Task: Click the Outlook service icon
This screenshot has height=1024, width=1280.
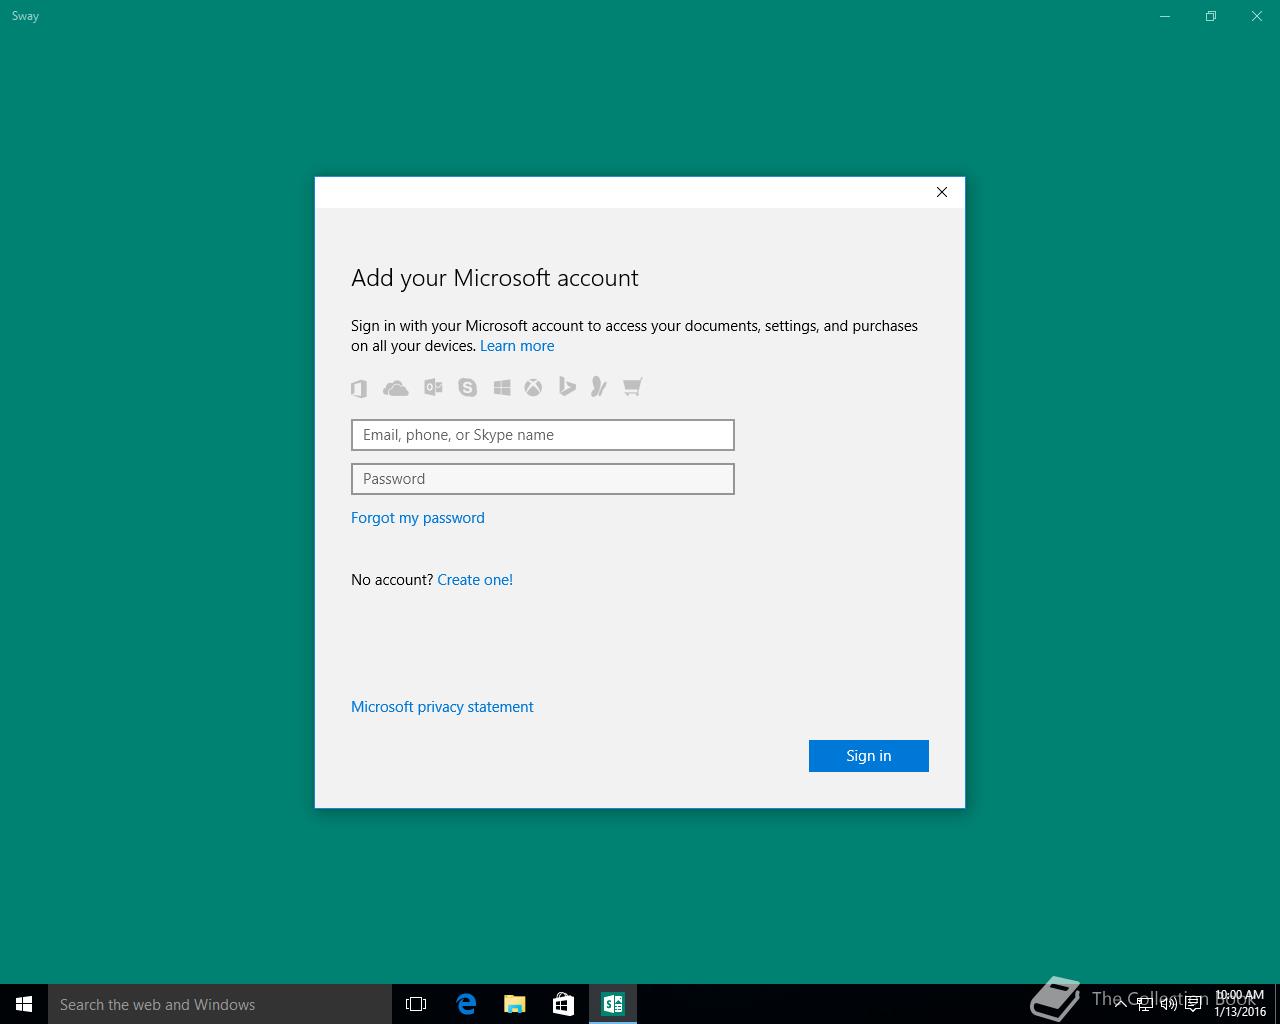Action: (x=433, y=387)
